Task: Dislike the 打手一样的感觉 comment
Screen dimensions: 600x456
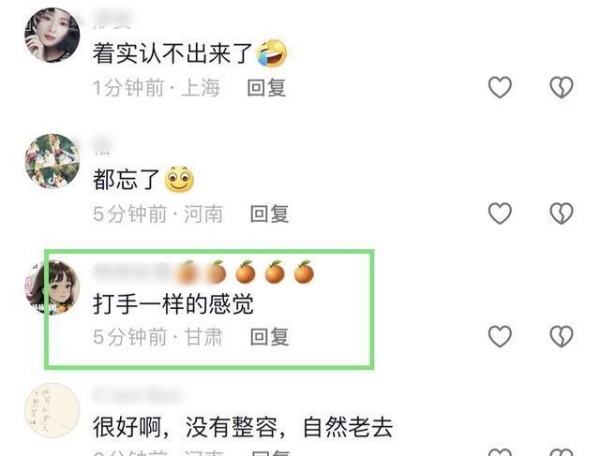Action: click(561, 336)
